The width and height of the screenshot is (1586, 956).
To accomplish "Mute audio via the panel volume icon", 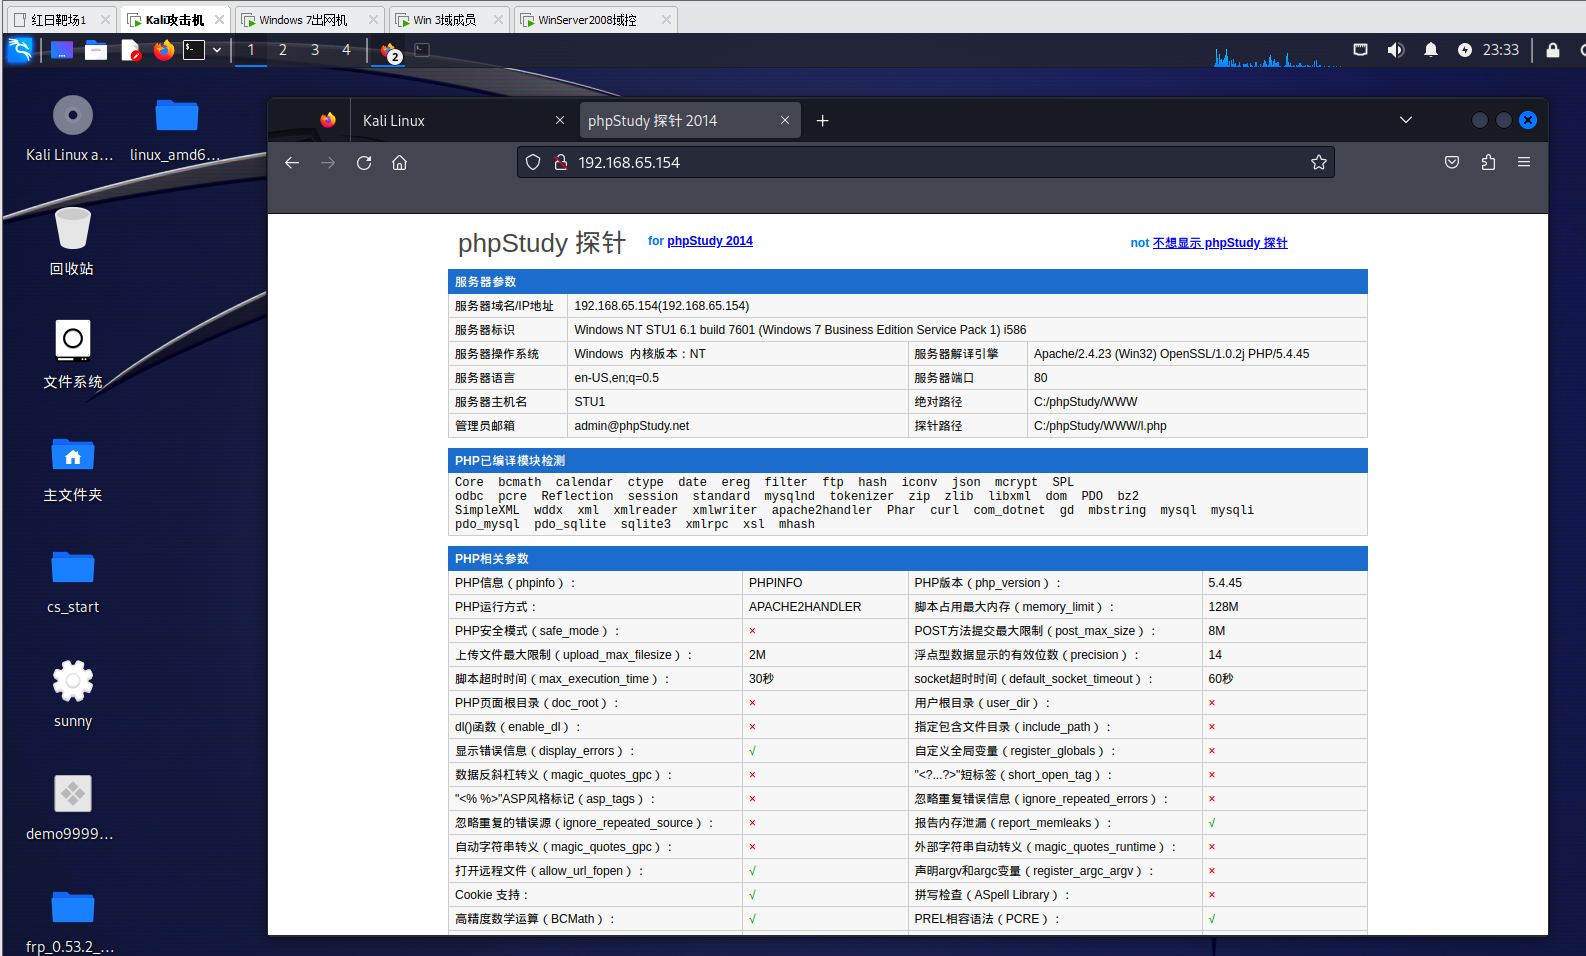I will [x=1395, y=50].
